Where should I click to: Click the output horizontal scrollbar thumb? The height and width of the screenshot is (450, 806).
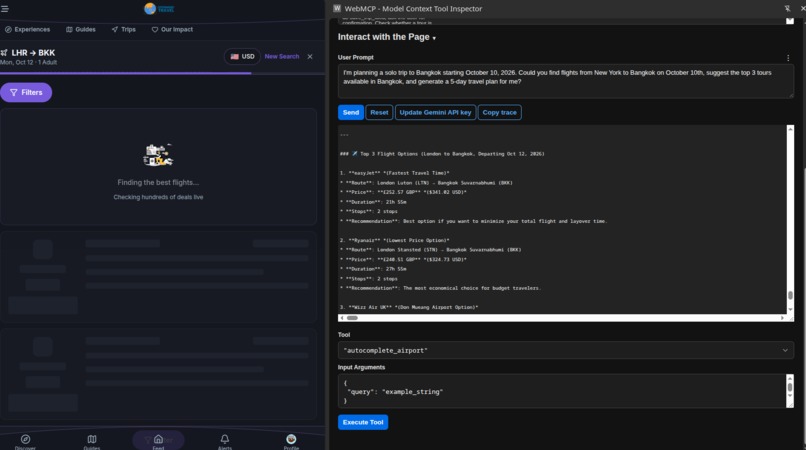coord(352,318)
